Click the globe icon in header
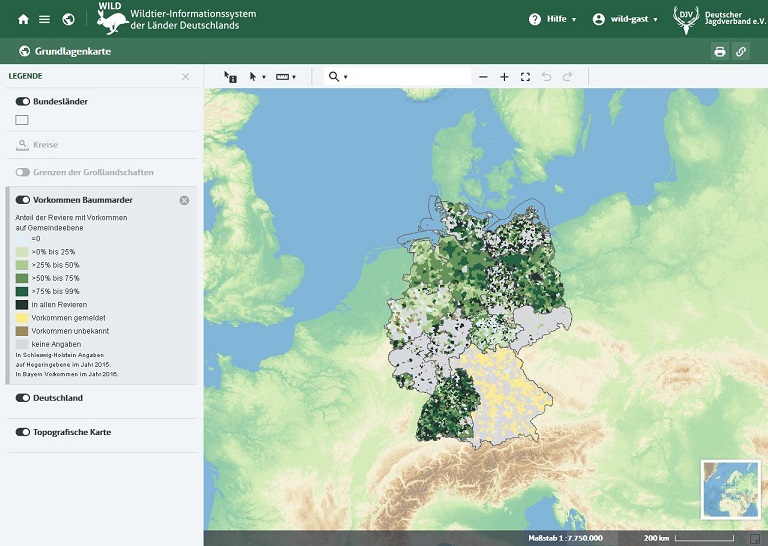768x546 pixels. (x=69, y=19)
